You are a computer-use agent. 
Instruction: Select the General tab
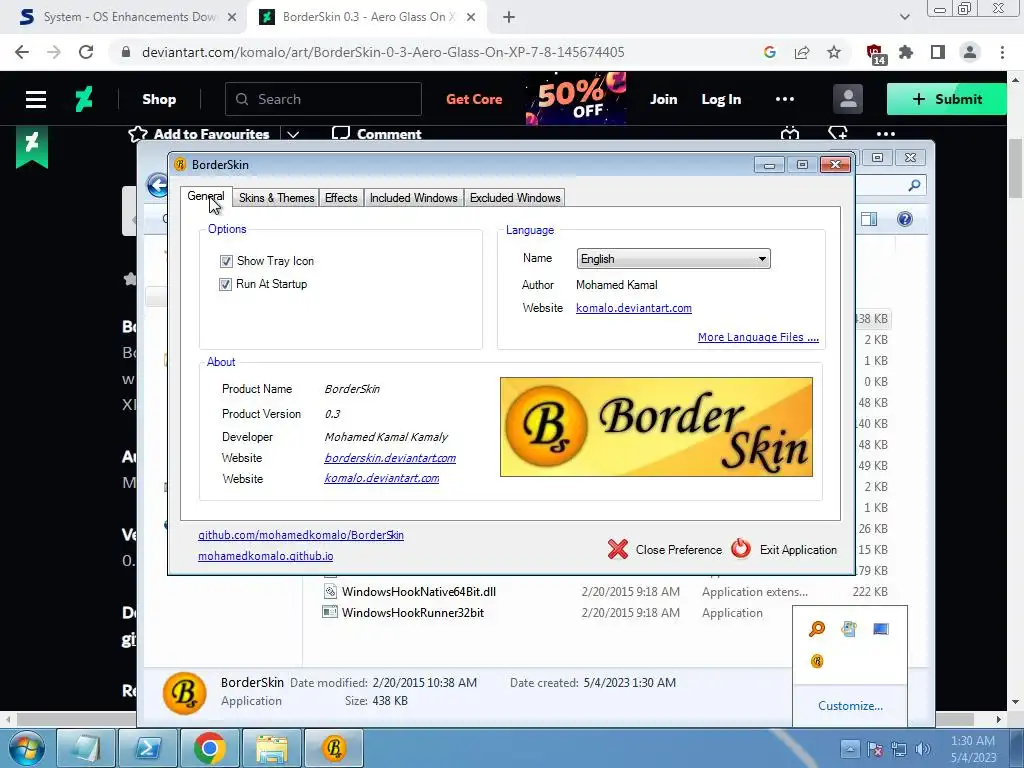(206, 196)
